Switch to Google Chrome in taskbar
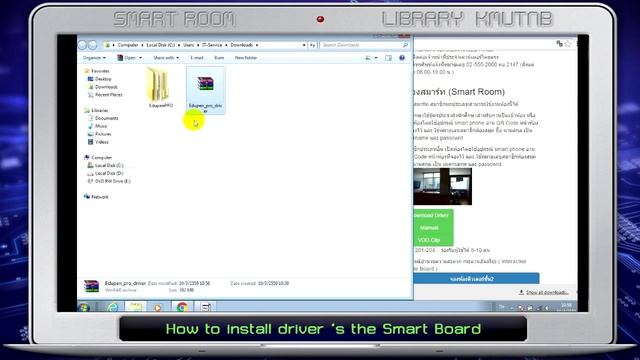 coord(182,307)
